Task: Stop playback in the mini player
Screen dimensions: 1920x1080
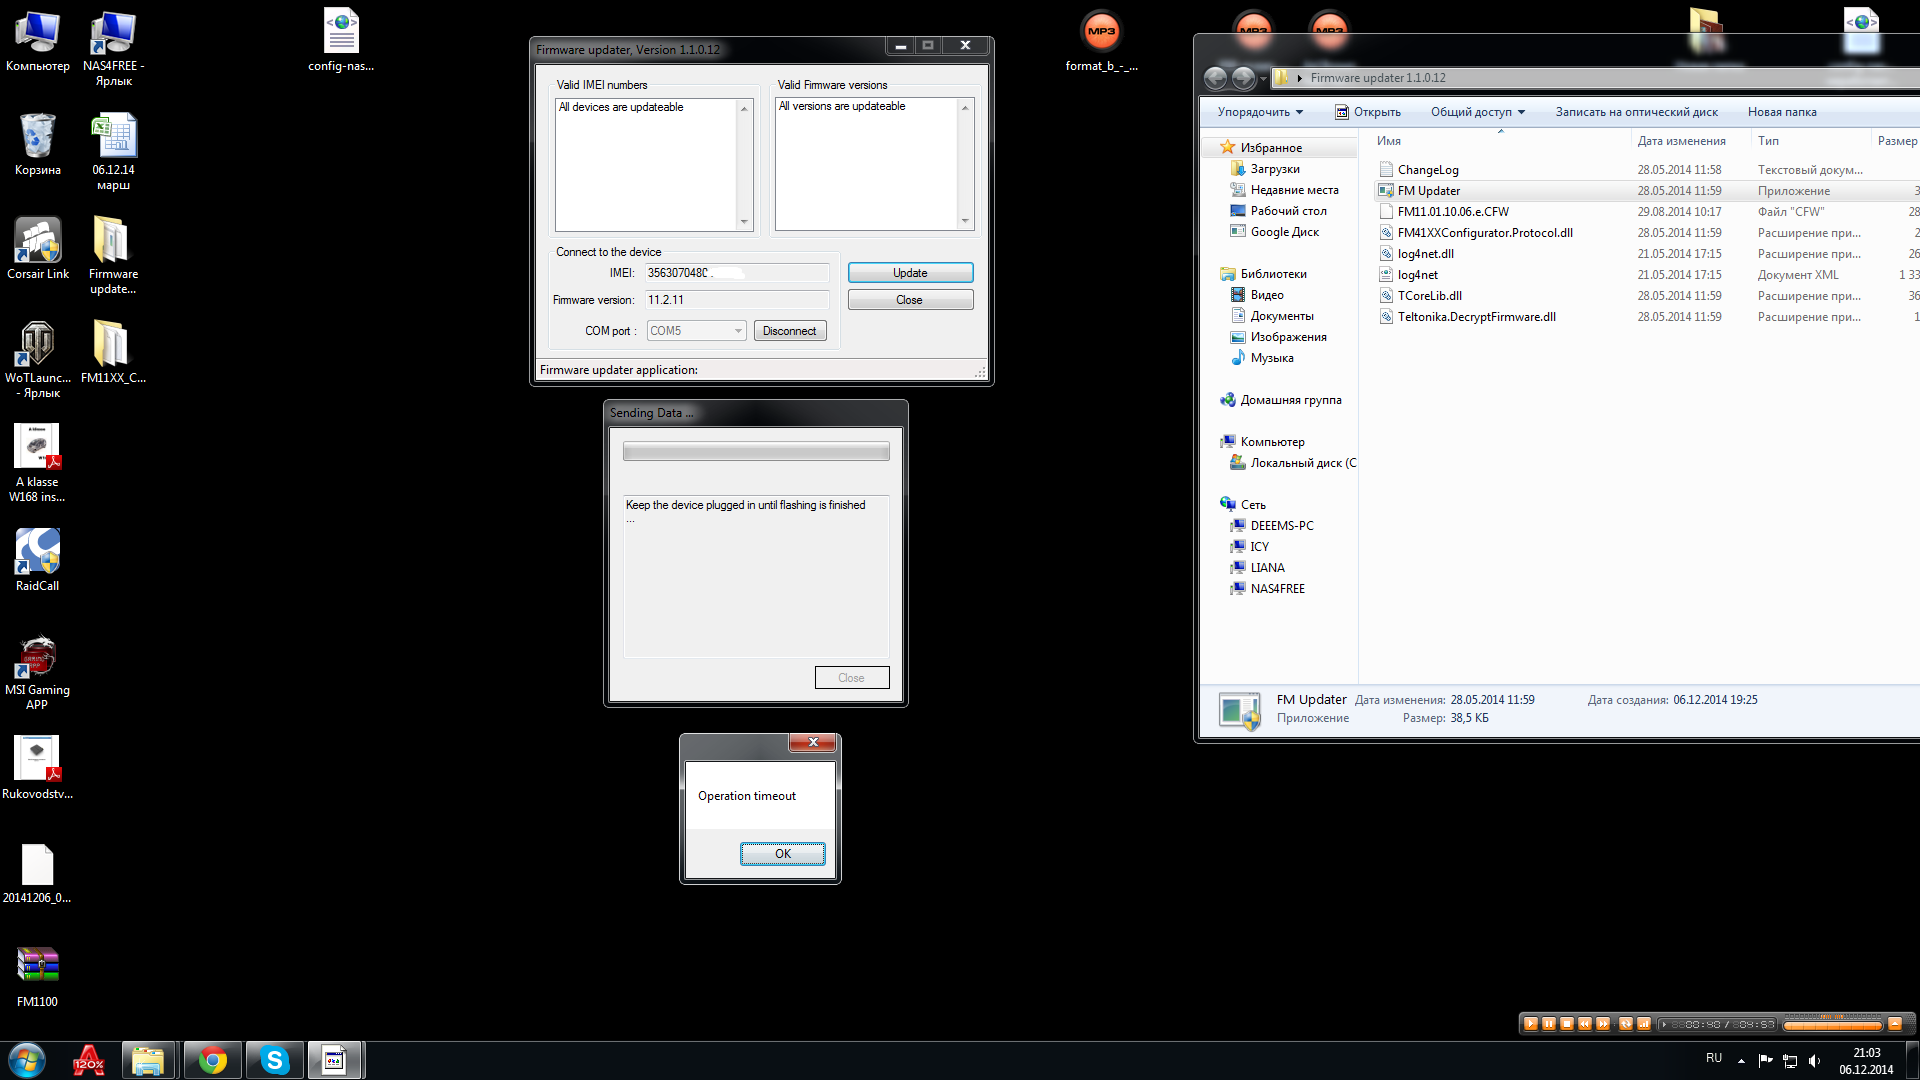Action: tap(1567, 1024)
